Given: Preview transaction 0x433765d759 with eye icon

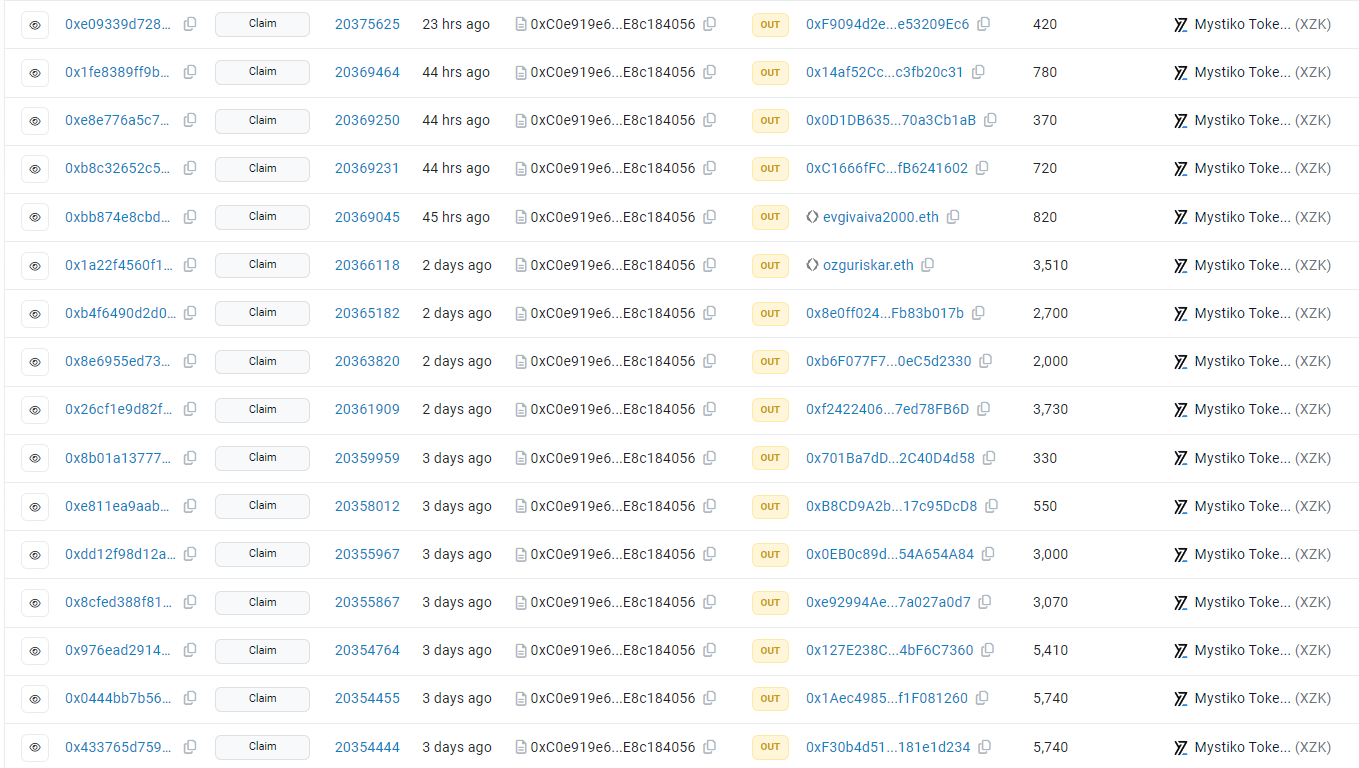Looking at the screenshot, I should [x=35, y=747].
